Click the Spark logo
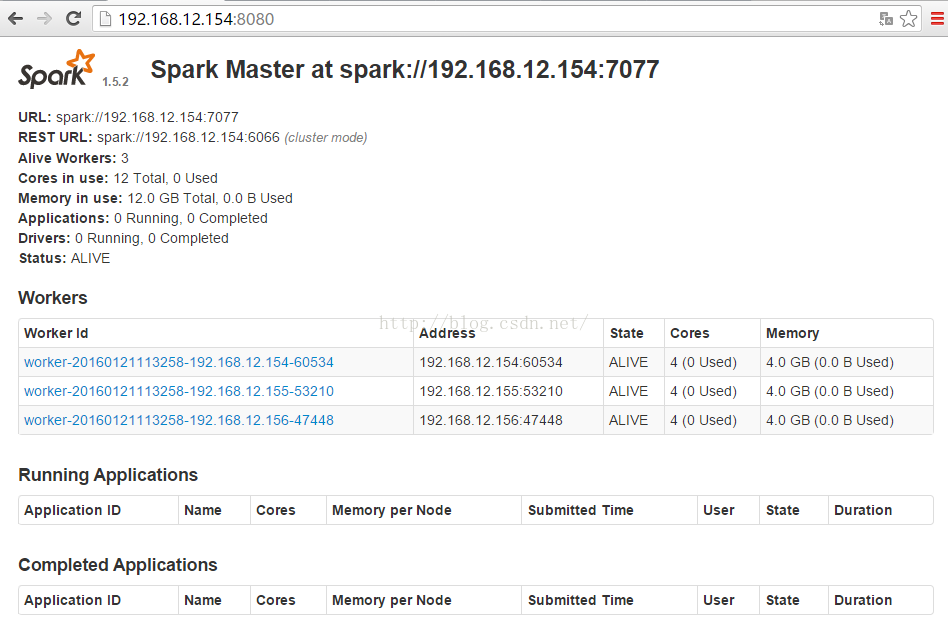Image resolution: width=948 pixels, height=624 pixels. pos(56,69)
